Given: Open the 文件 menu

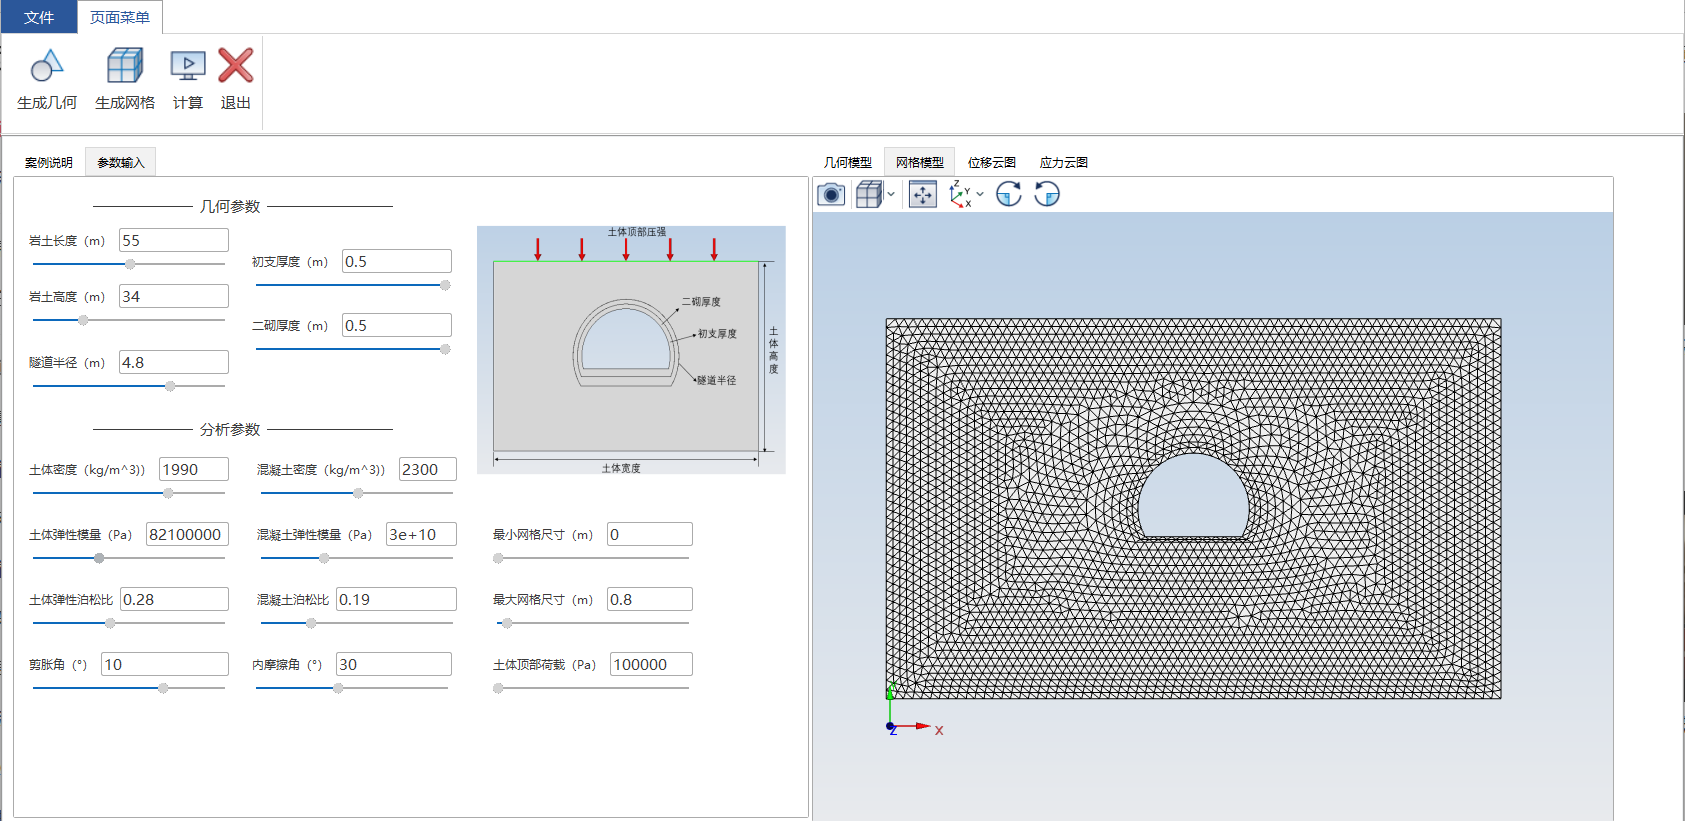Looking at the screenshot, I should [39, 17].
